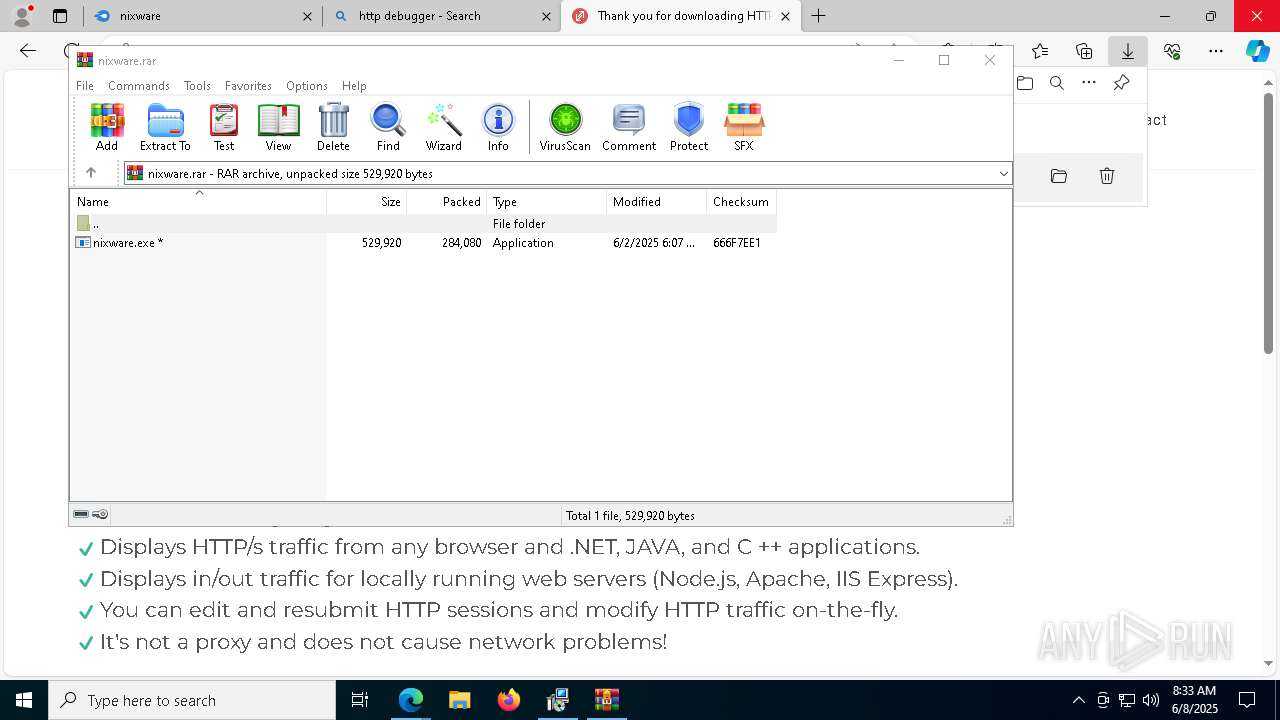Sort by the Packed column header
The width and height of the screenshot is (1280, 720).
click(447, 202)
